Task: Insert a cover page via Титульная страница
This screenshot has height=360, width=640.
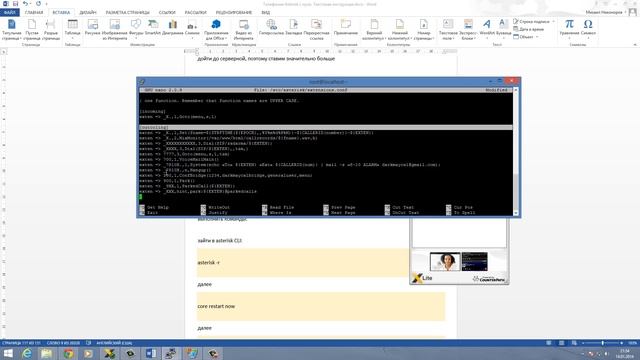Action: click(11, 29)
